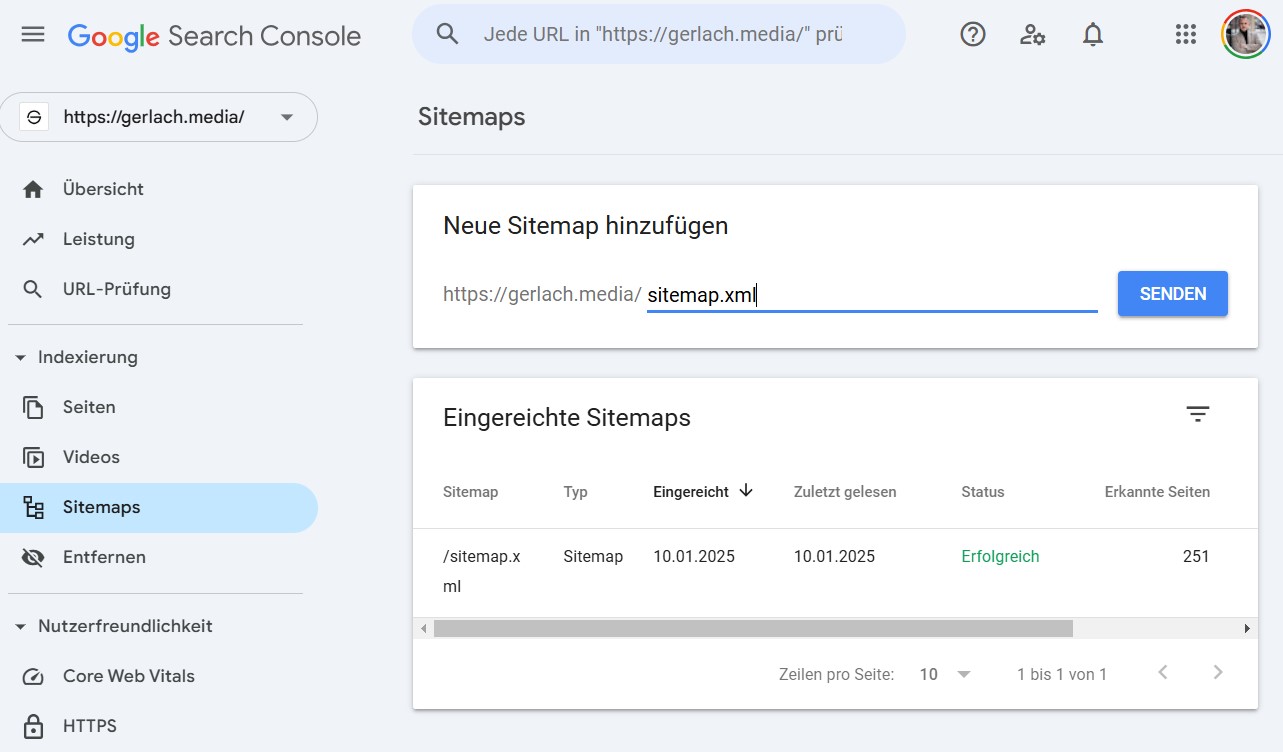Open the Google apps grid
The image size is (1283, 752).
pos(1185,35)
